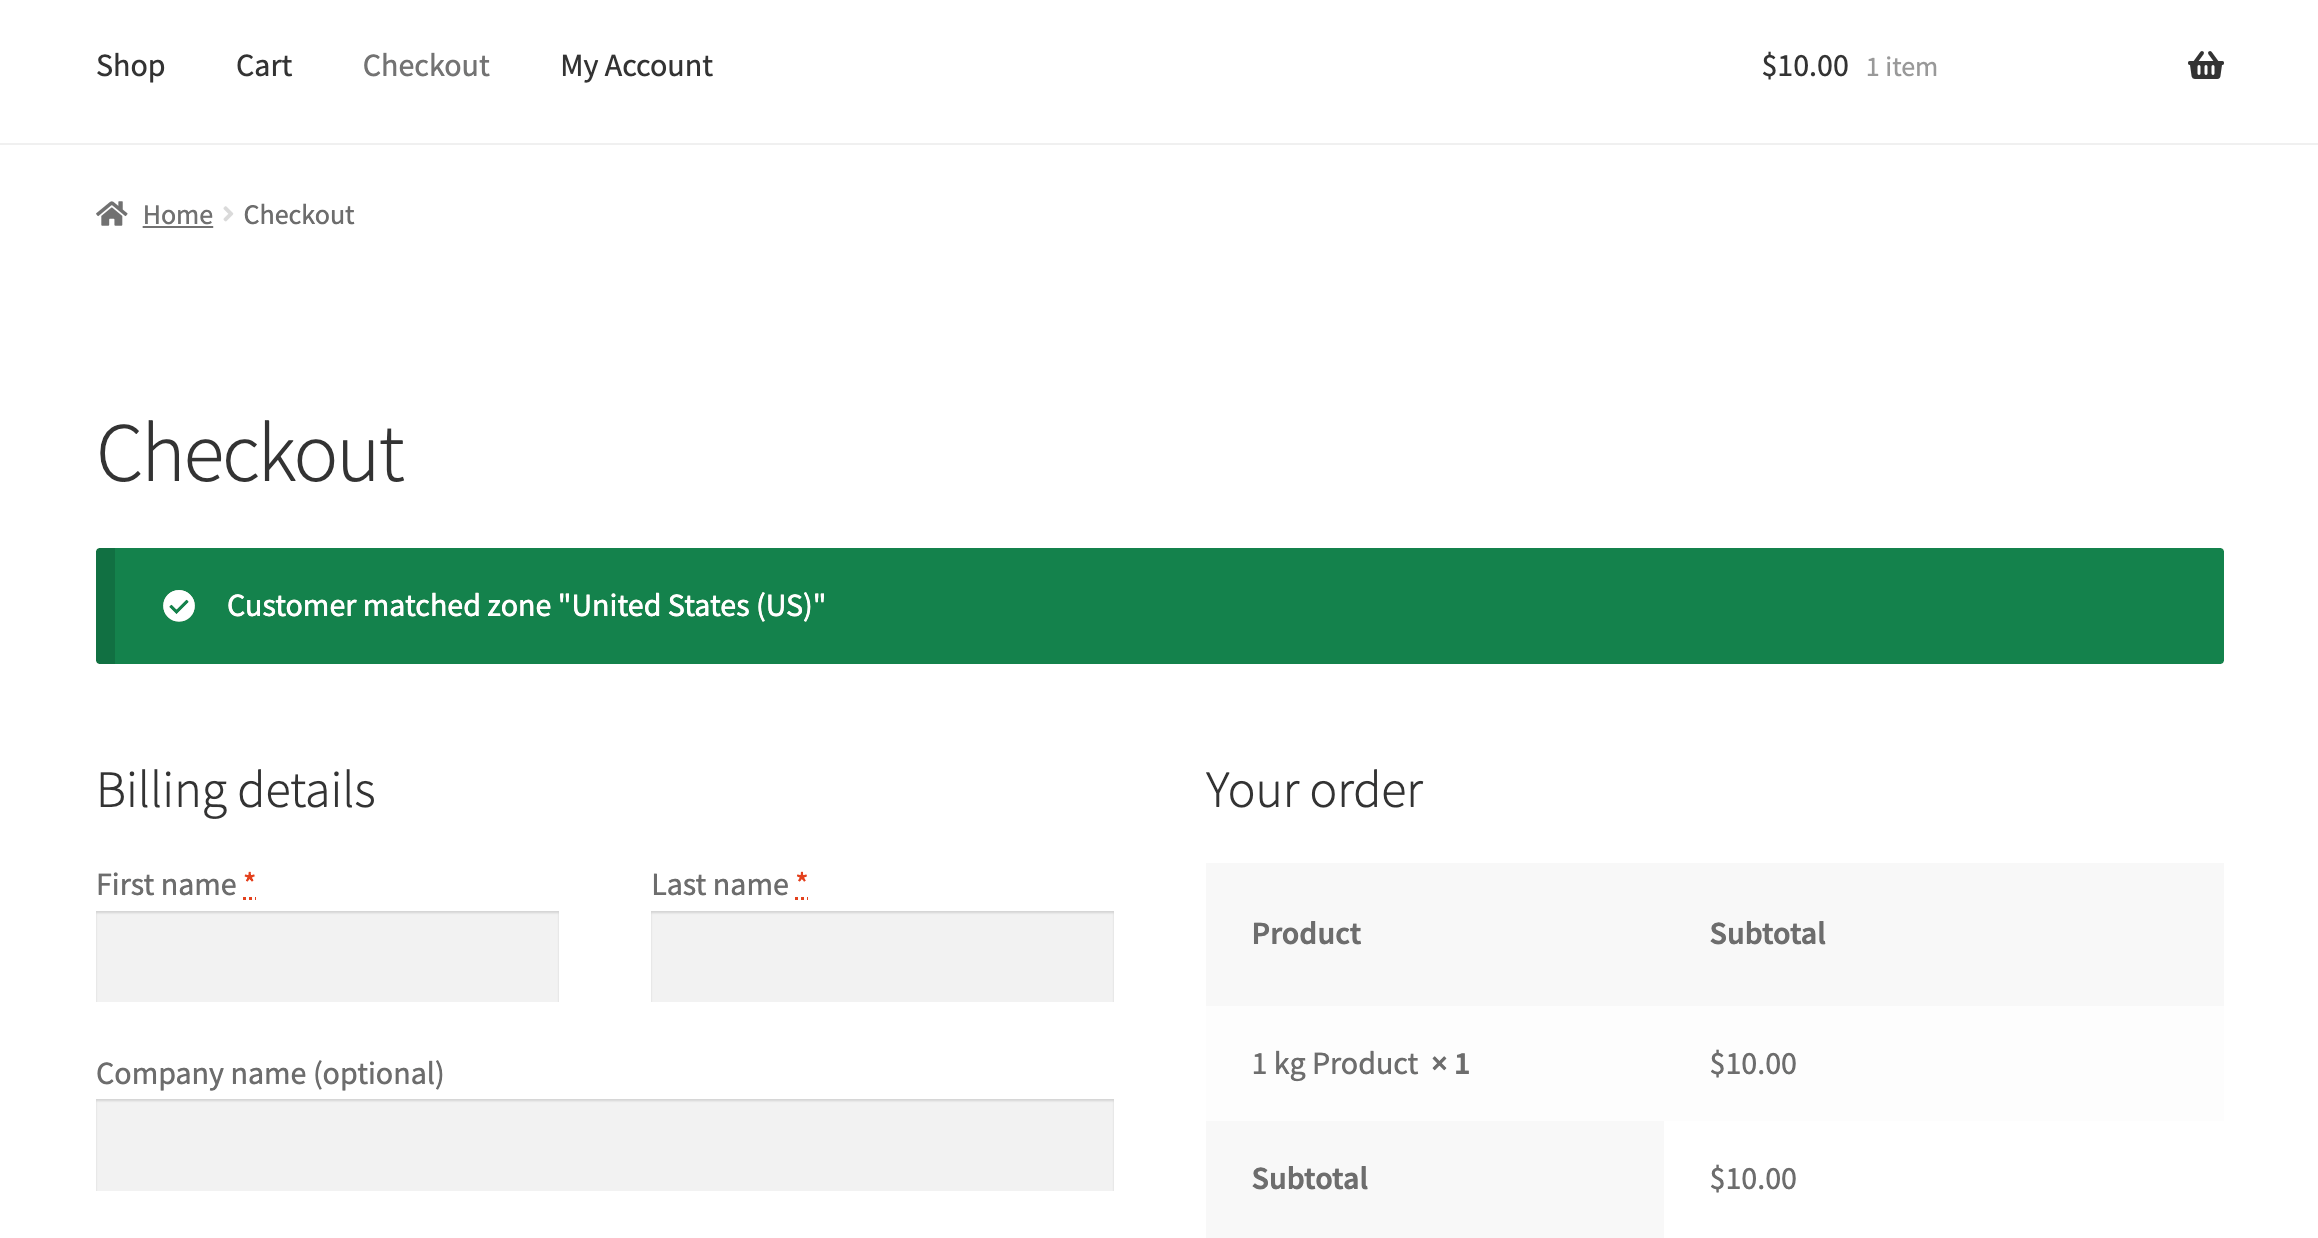Image resolution: width=2318 pixels, height=1238 pixels.
Task: Select My Account in the navigation bar
Action: [636, 65]
